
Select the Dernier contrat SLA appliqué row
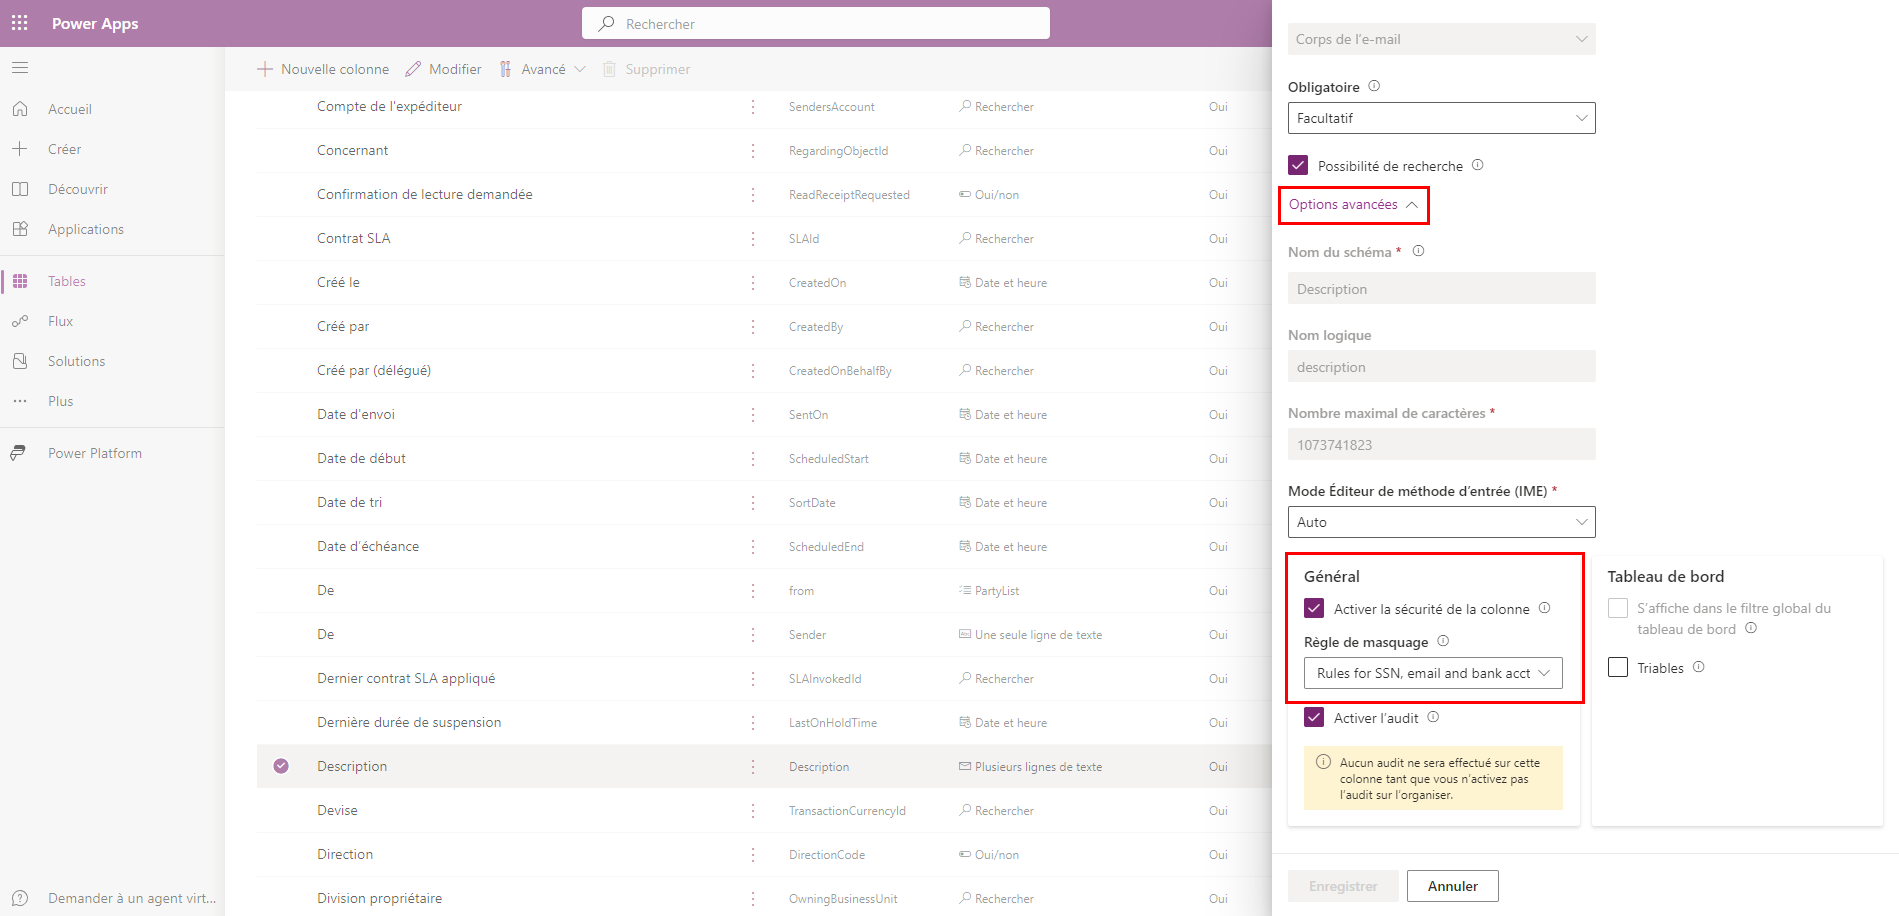coord(764,679)
